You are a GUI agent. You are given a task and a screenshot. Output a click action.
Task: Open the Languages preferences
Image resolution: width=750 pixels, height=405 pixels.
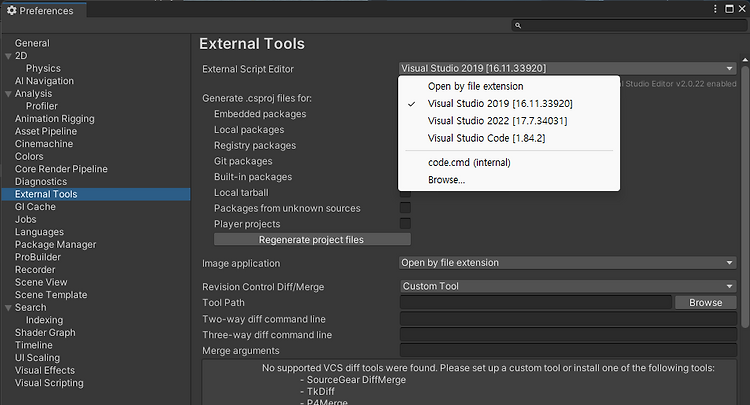click(39, 232)
